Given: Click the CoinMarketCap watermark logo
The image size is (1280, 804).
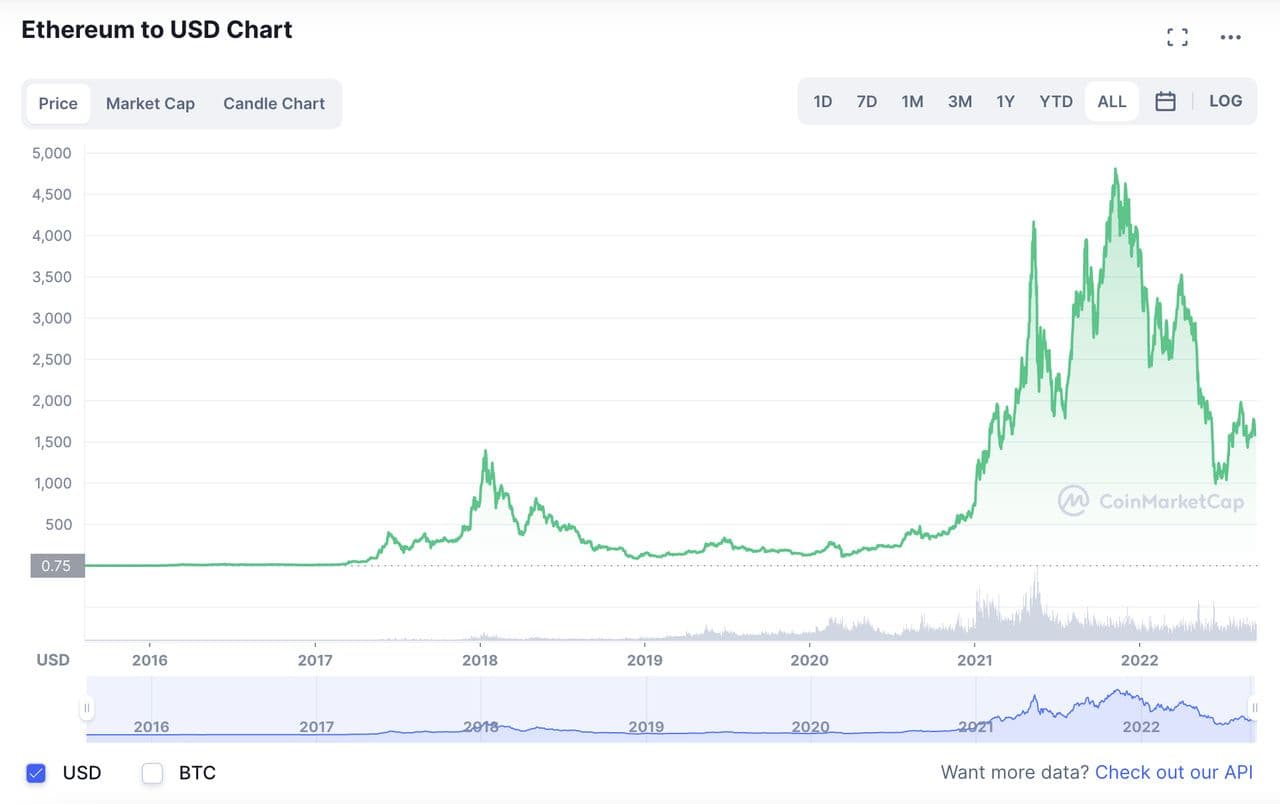Looking at the screenshot, I should [x=1151, y=501].
